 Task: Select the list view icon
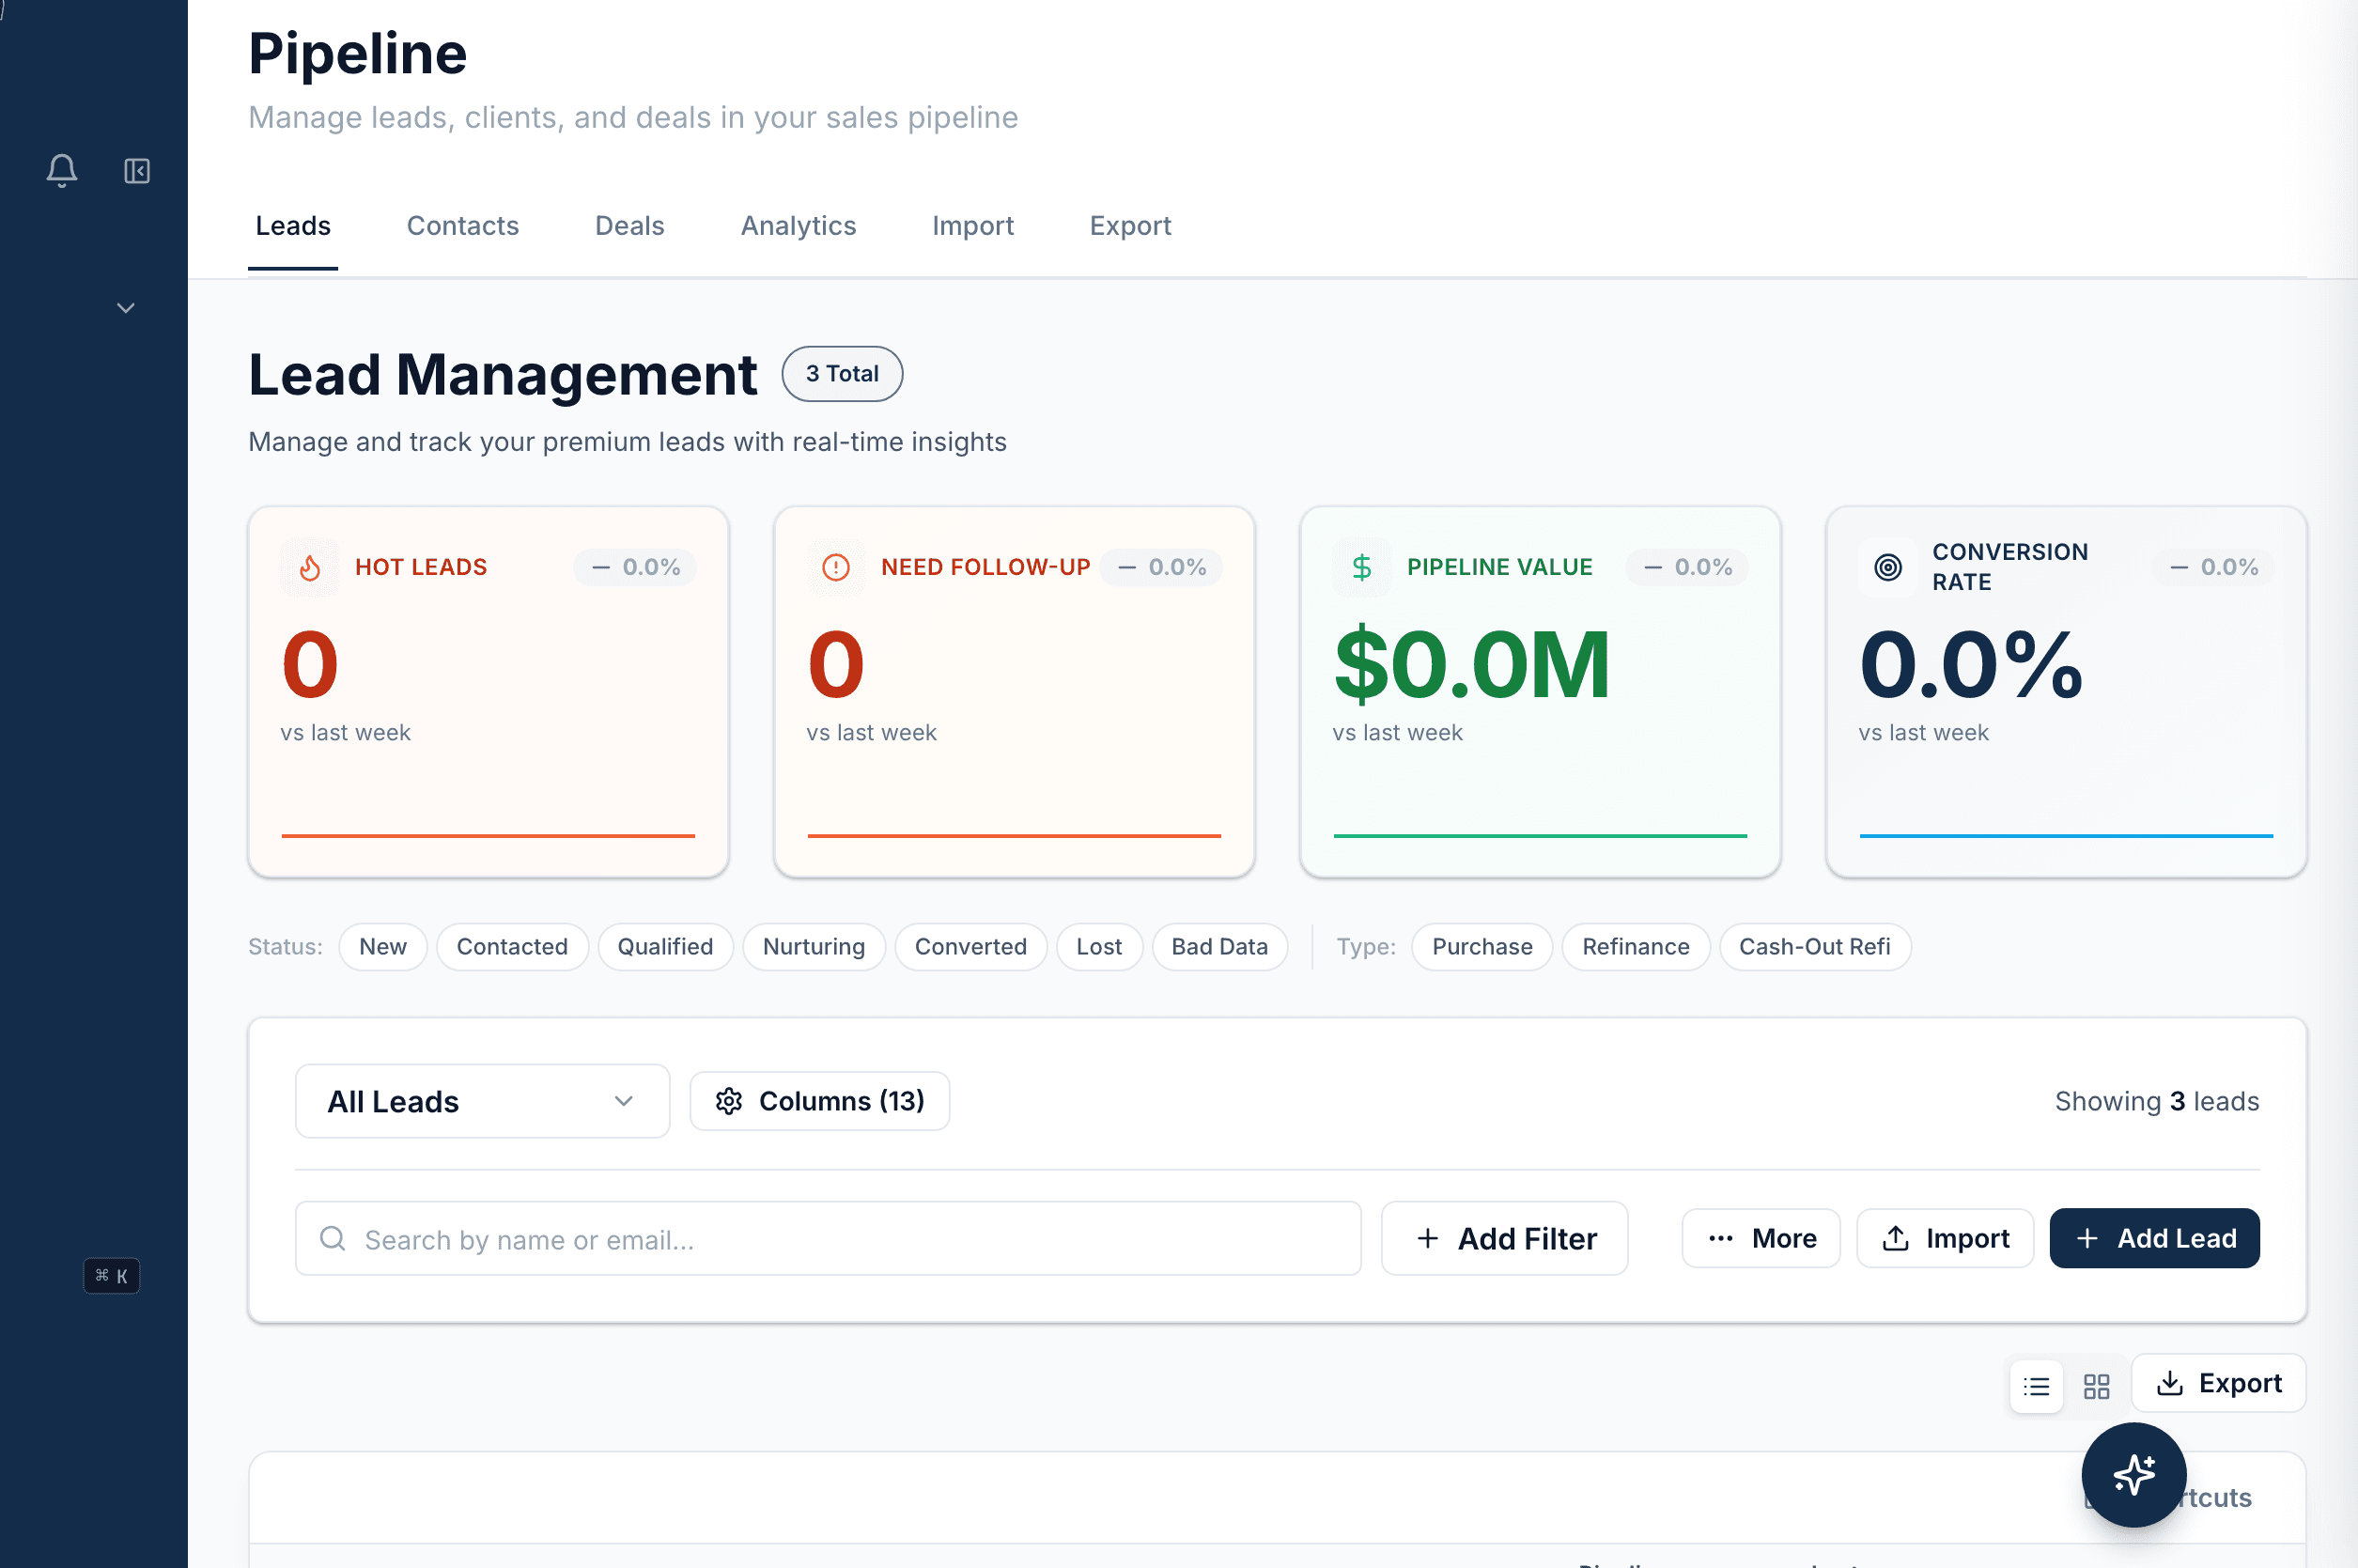pyautogui.click(x=2036, y=1385)
